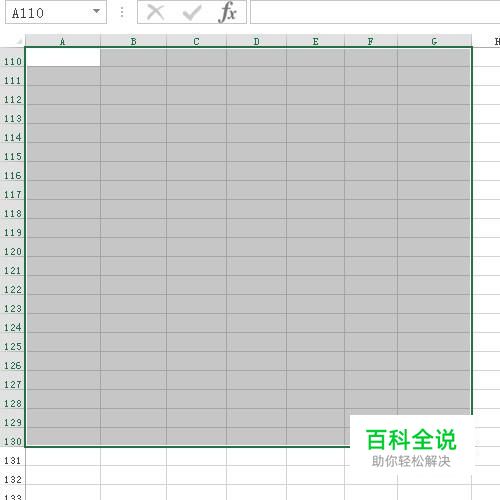Click the Select All corner triangle
Image resolution: width=500 pixels, height=500 pixels.
[x=18, y=41]
